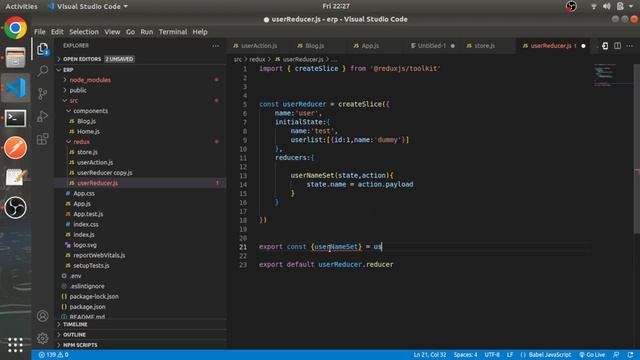Viewport: 640px width, 360px height.
Task: Click LF end of line selector
Action: [510, 355]
